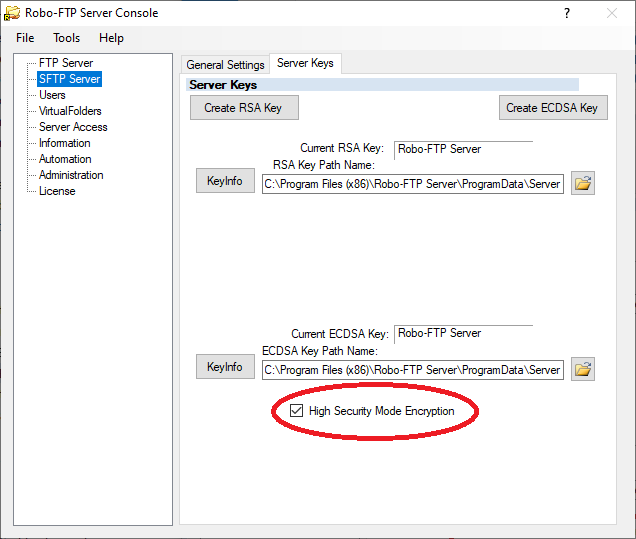Select License tree item
Image resolution: width=636 pixels, height=539 pixels.
57,191
